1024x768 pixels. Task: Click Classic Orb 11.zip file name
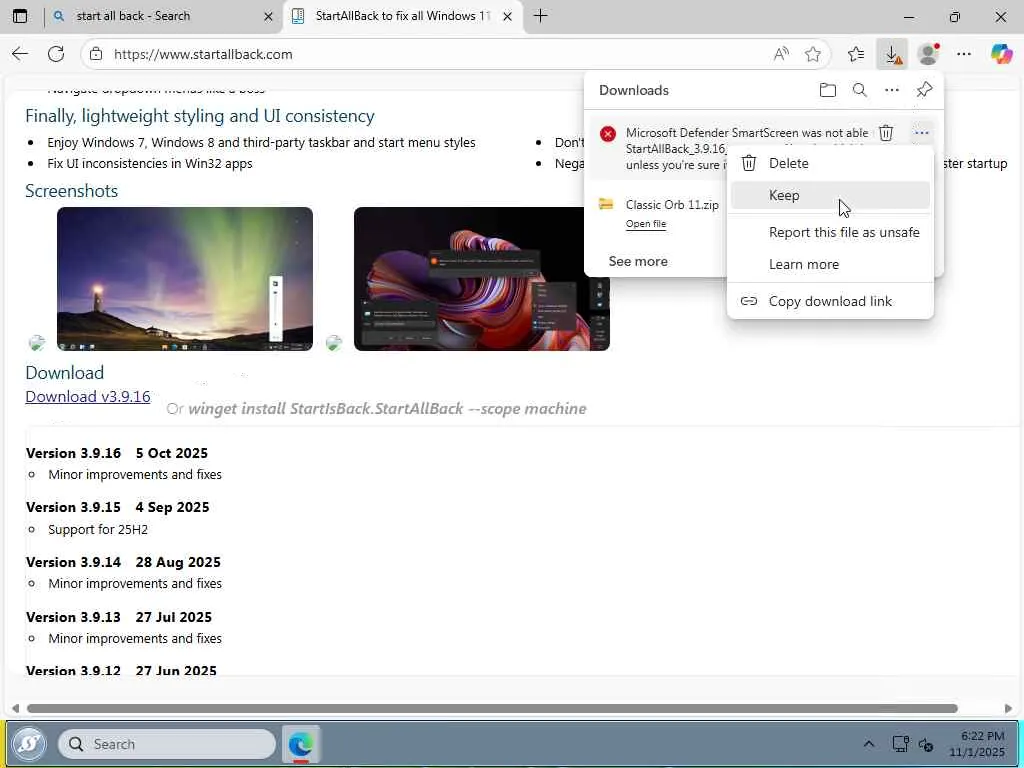(x=672, y=204)
